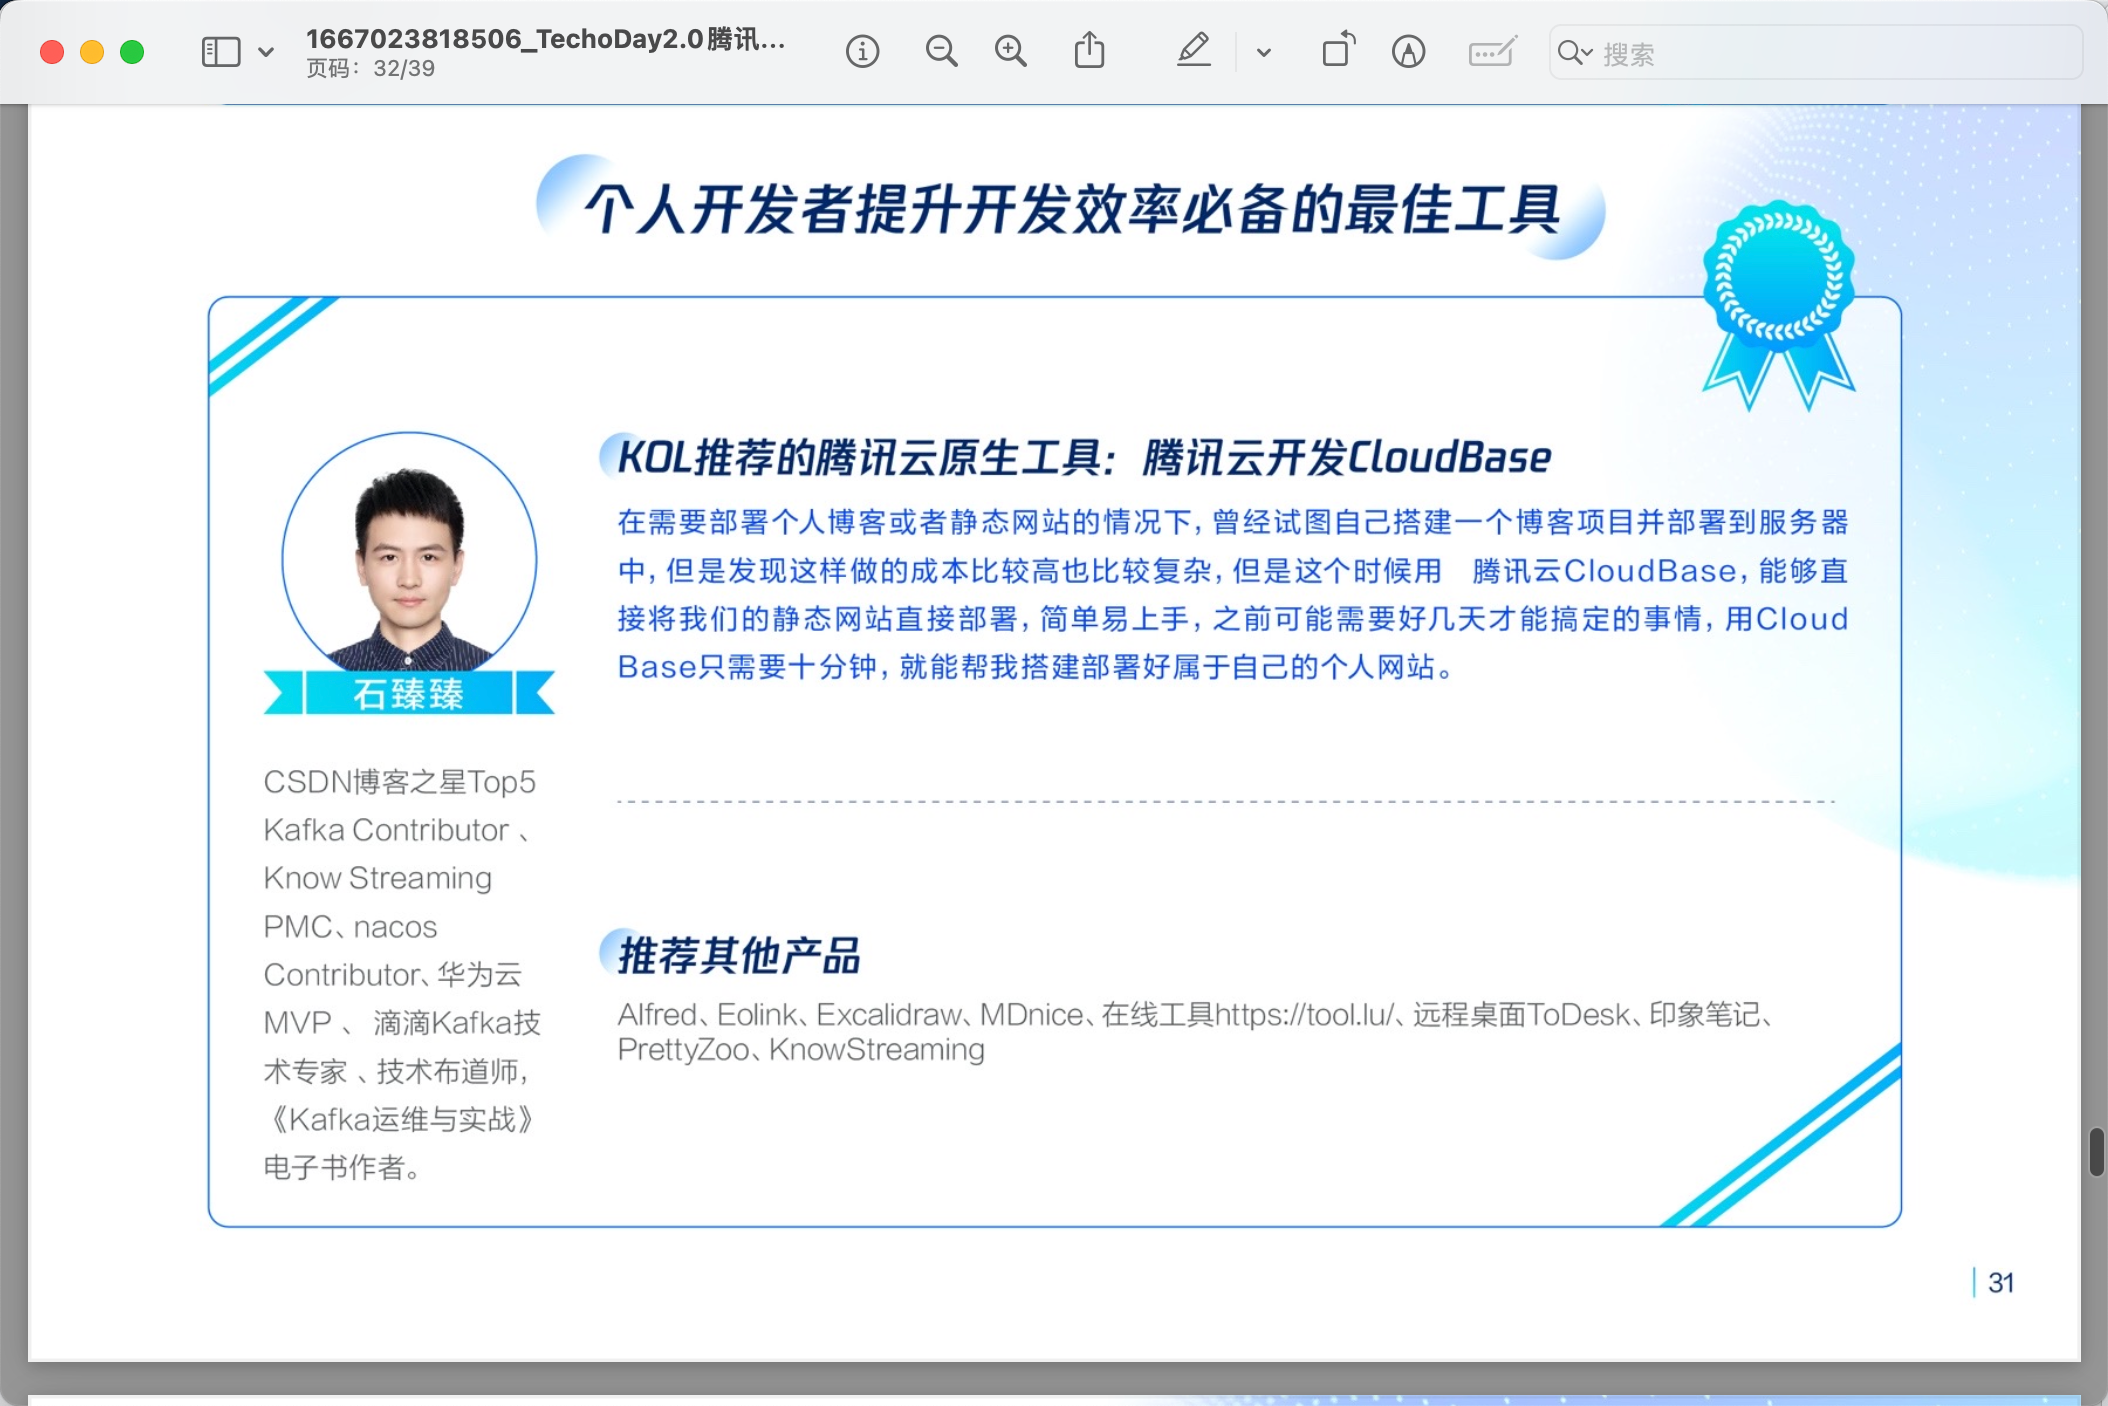
Task: Open sidebar view options dropdown
Action: click(x=266, y=52)
